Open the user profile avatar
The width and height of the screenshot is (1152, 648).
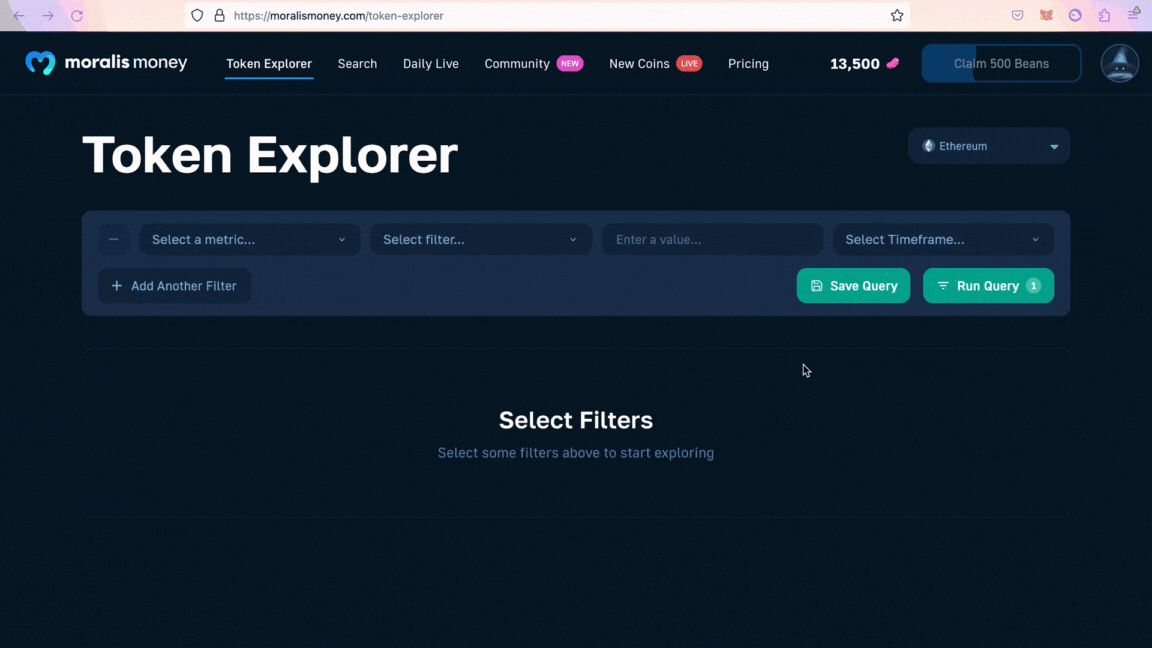coord(1120,63)
